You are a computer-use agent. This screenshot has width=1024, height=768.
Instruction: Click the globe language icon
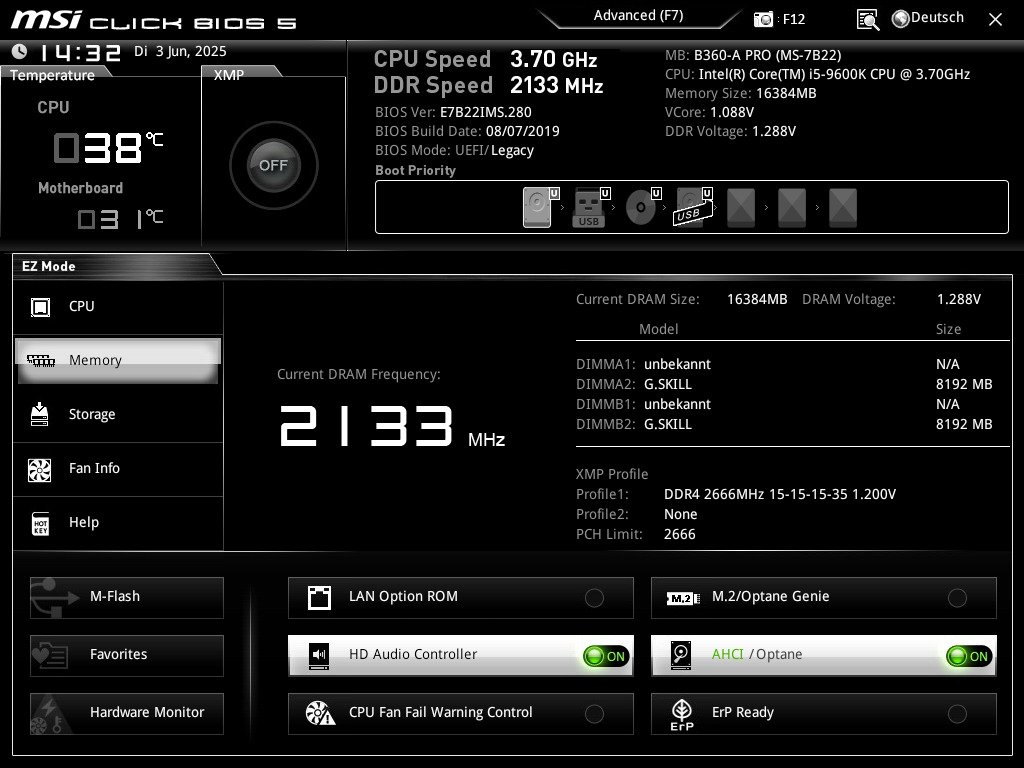click(x=900, y=19)
